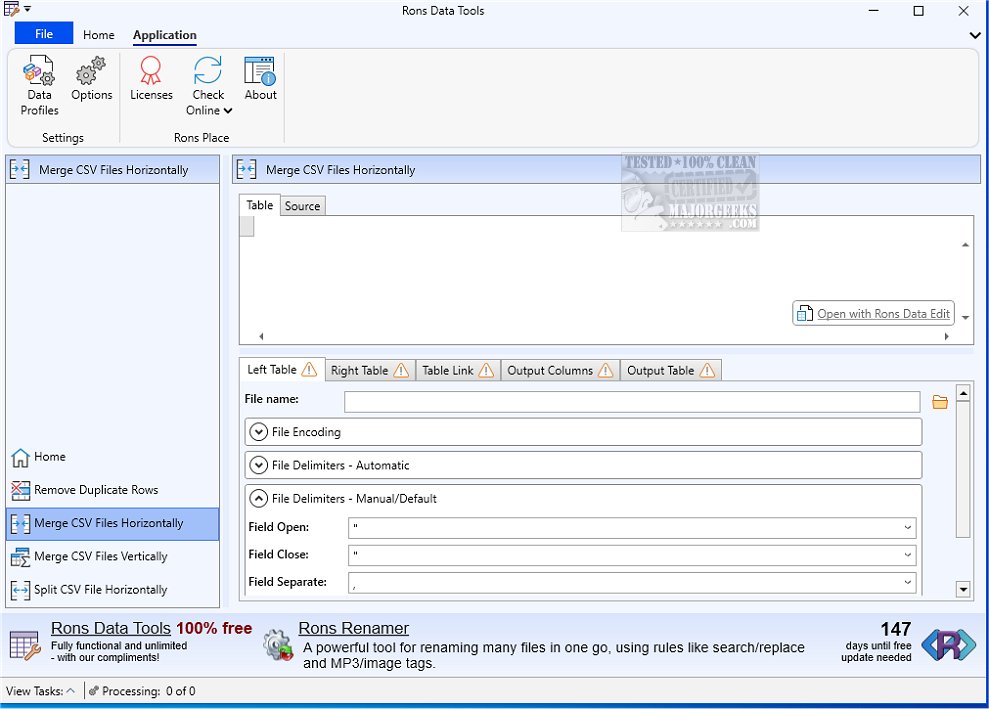Image resolution: width=989 pixels, height=709 pixels.
Task: Click the settings panel scroll down arrow
Action: pyautogui.click(x=963, y=590)
